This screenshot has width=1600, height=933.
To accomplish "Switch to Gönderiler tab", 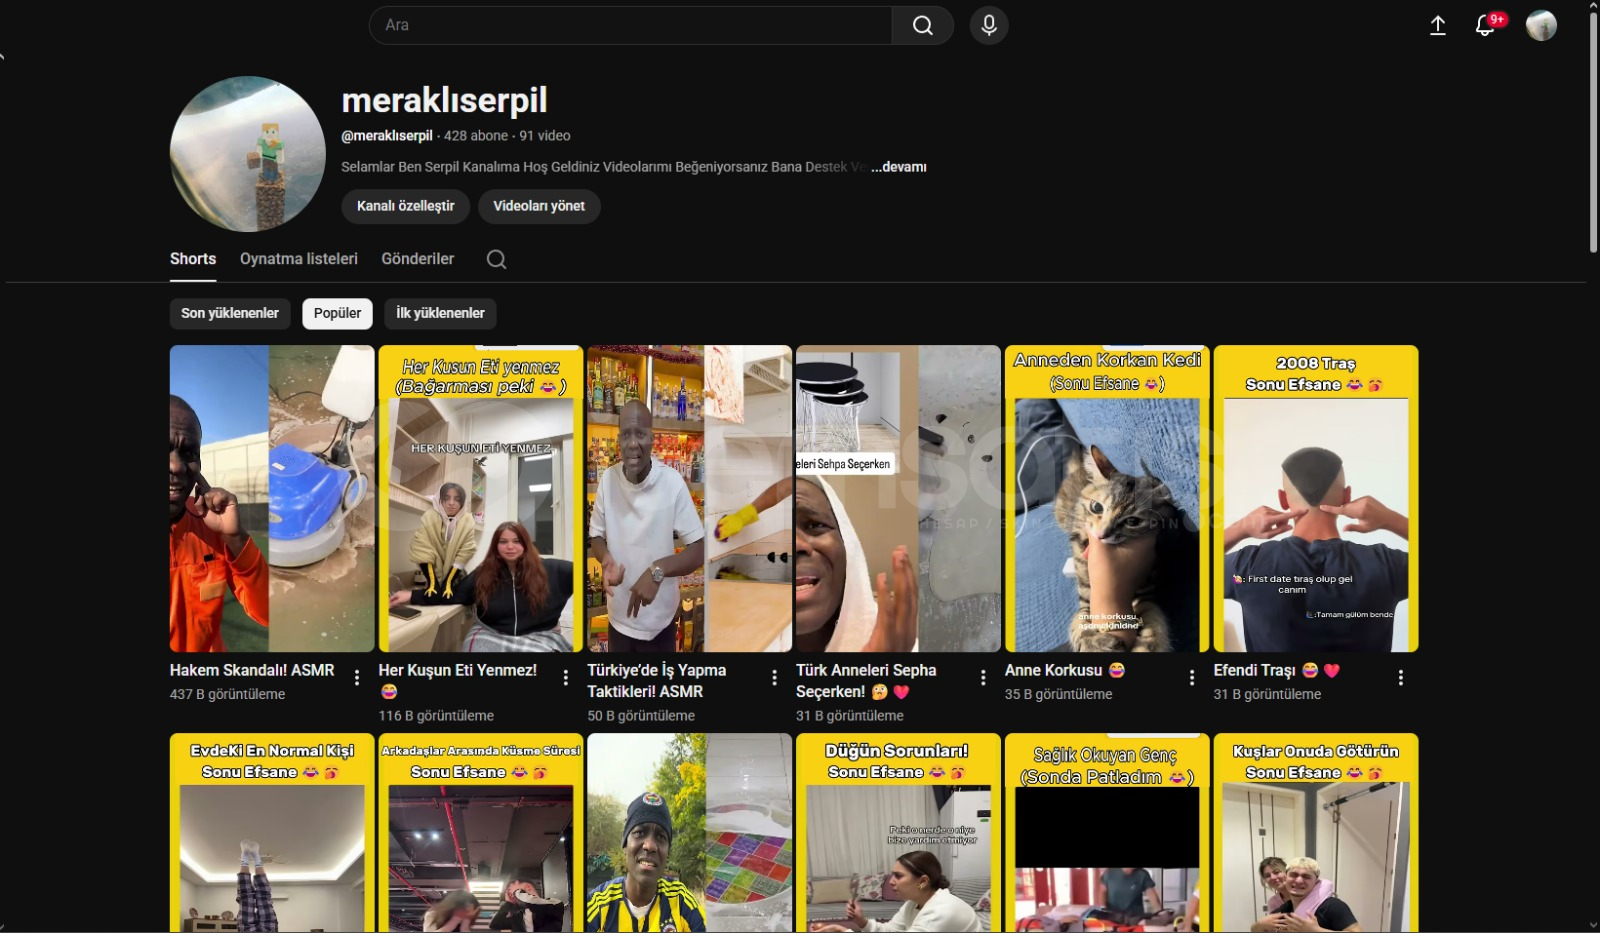I will (x=418, y=259).
